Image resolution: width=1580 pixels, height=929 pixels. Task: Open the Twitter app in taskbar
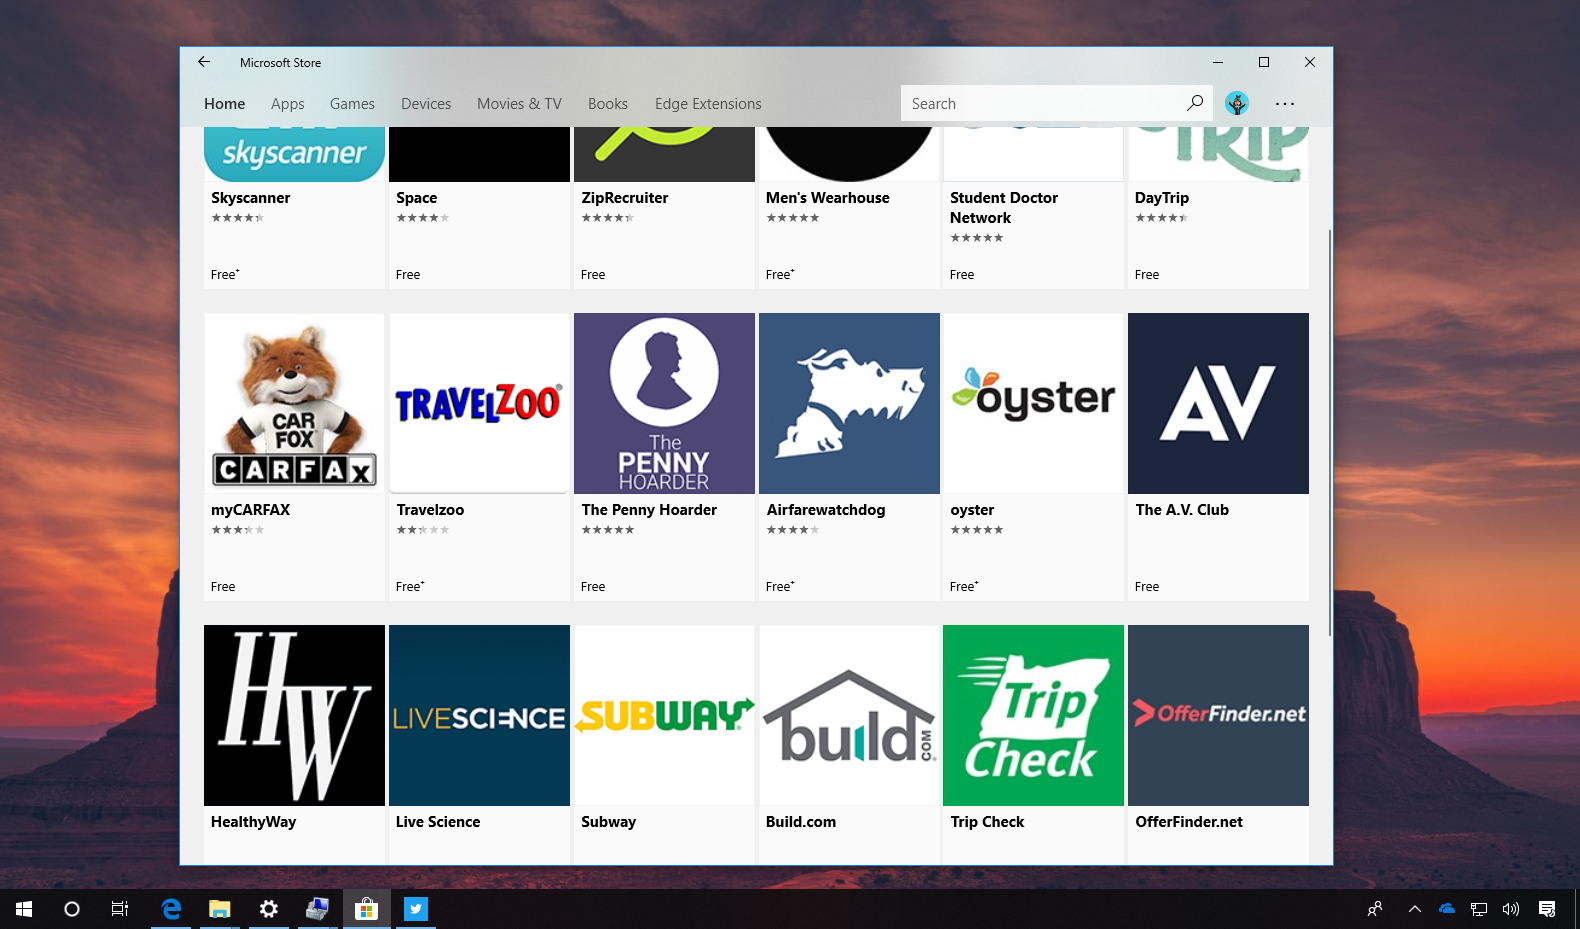pyautogui.click(x=416, y=909)
